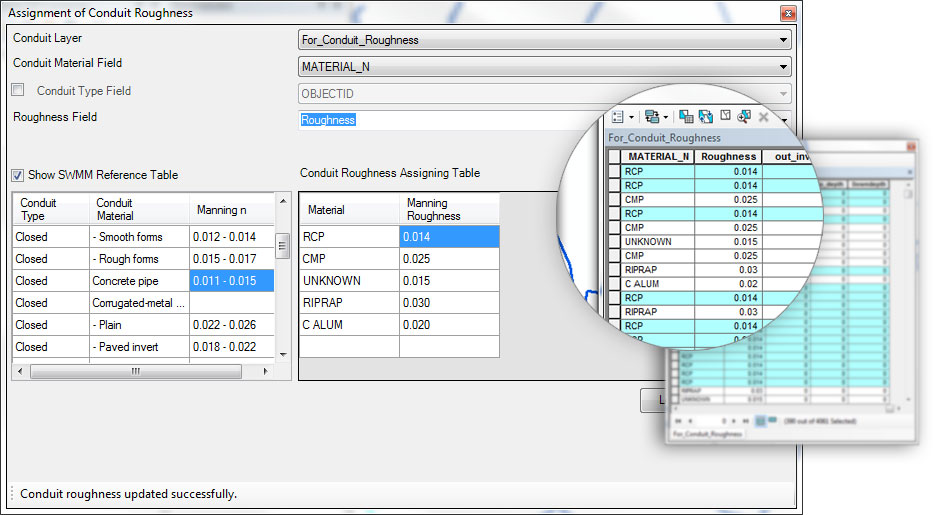The image size is (936, 515).
Task: Uncheck Show SWMM Reference Table
Action: [x=18, y=175]
